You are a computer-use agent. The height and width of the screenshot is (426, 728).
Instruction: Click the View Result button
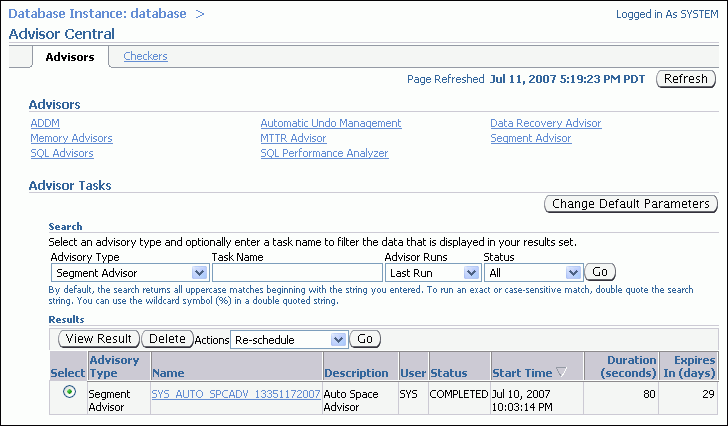[x=99, y=339]
